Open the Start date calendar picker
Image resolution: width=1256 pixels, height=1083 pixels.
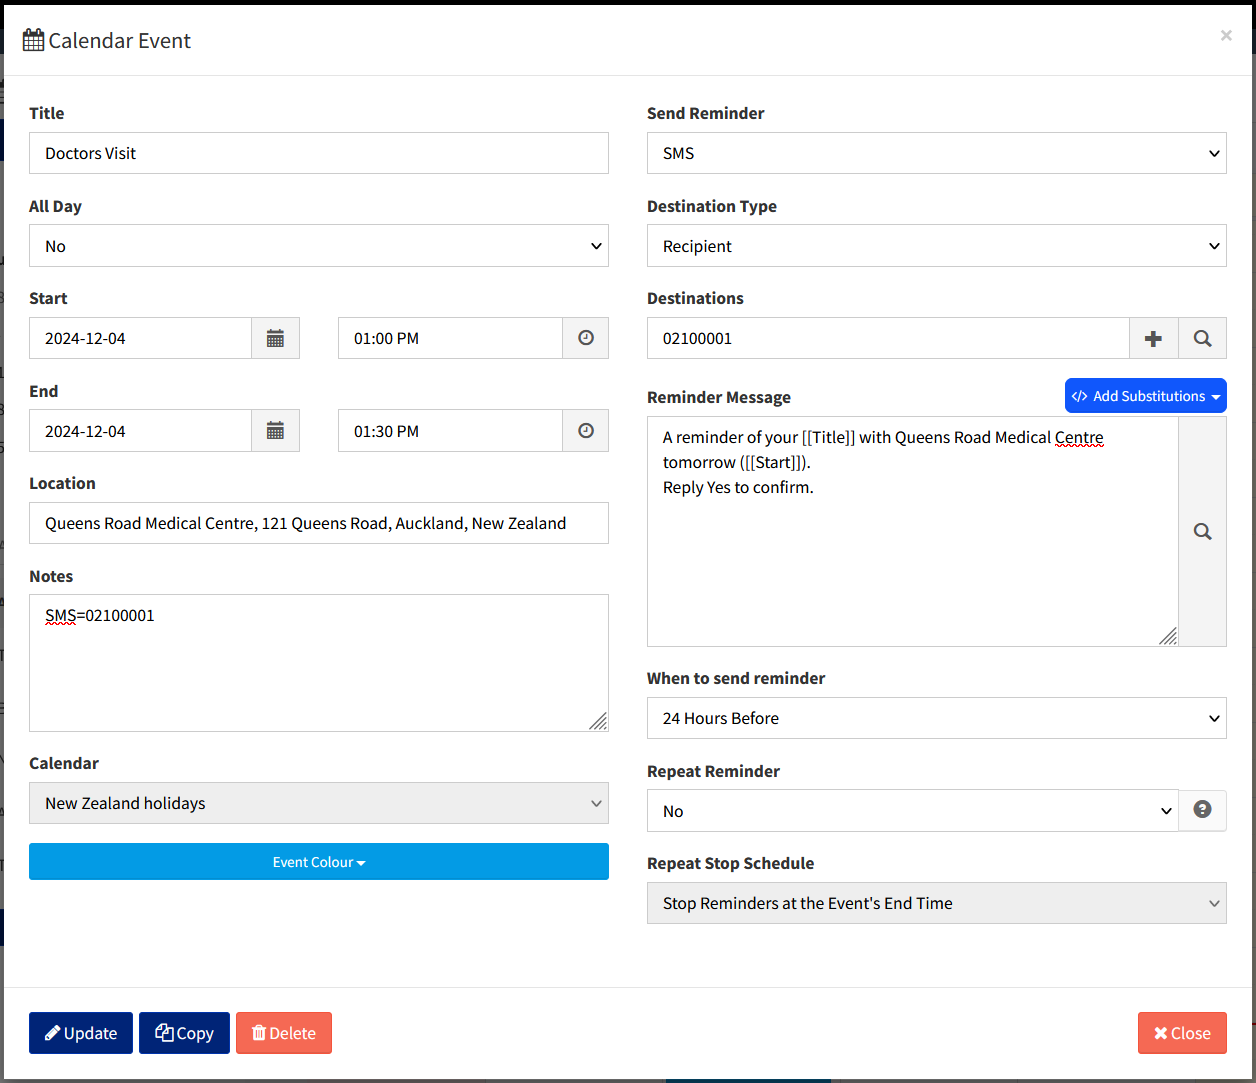[275, 338]
